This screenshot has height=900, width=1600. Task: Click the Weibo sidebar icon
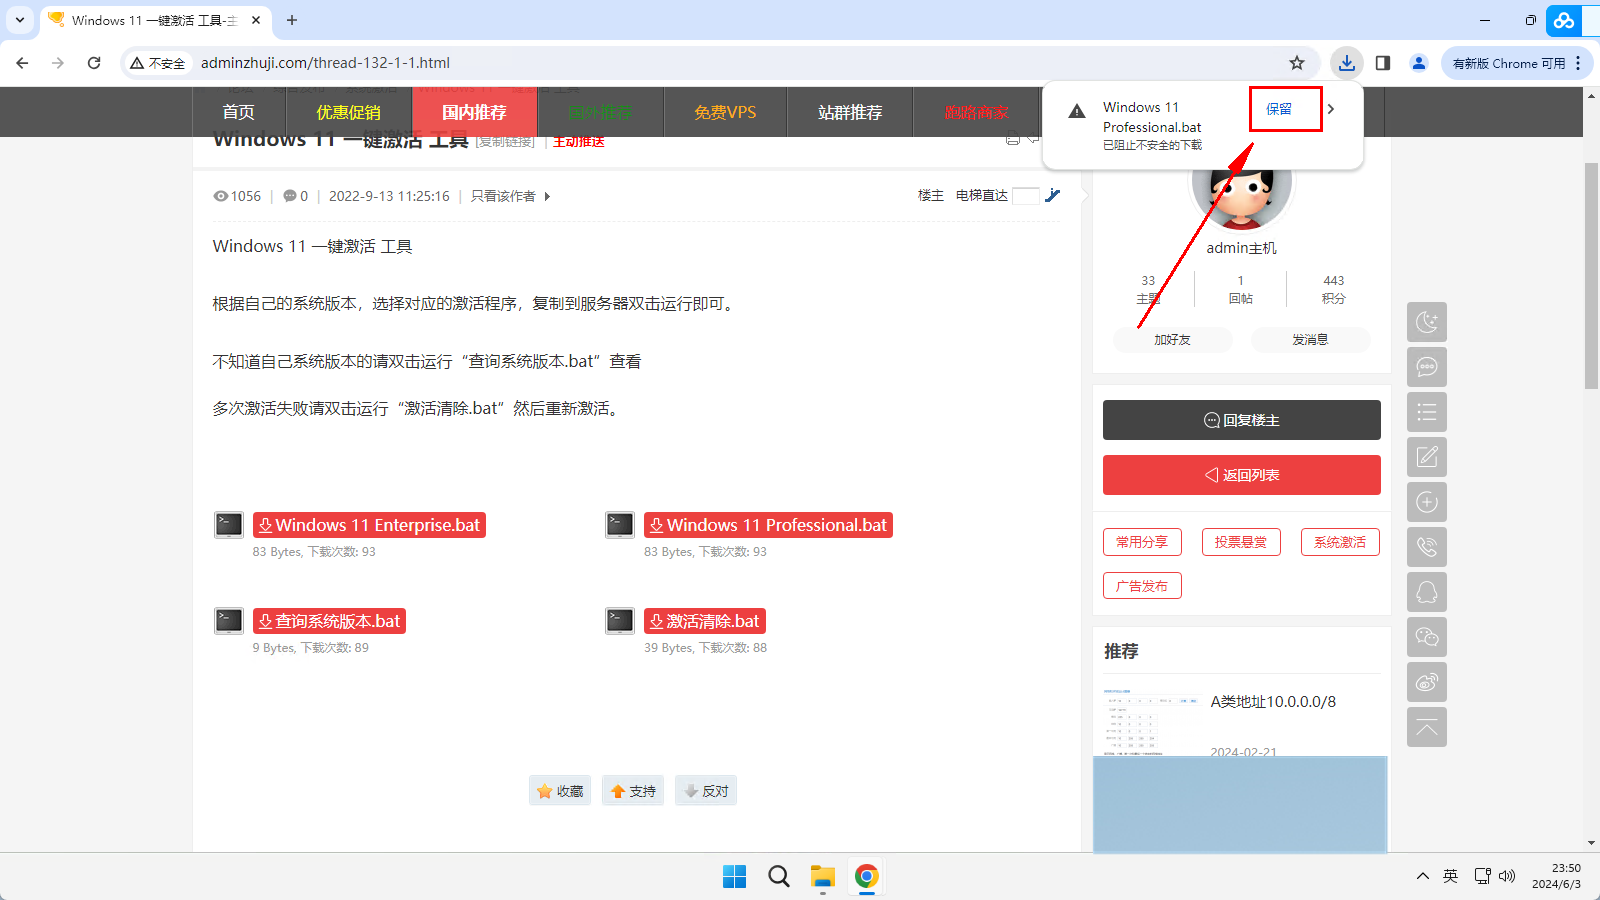click(1427, 682)
